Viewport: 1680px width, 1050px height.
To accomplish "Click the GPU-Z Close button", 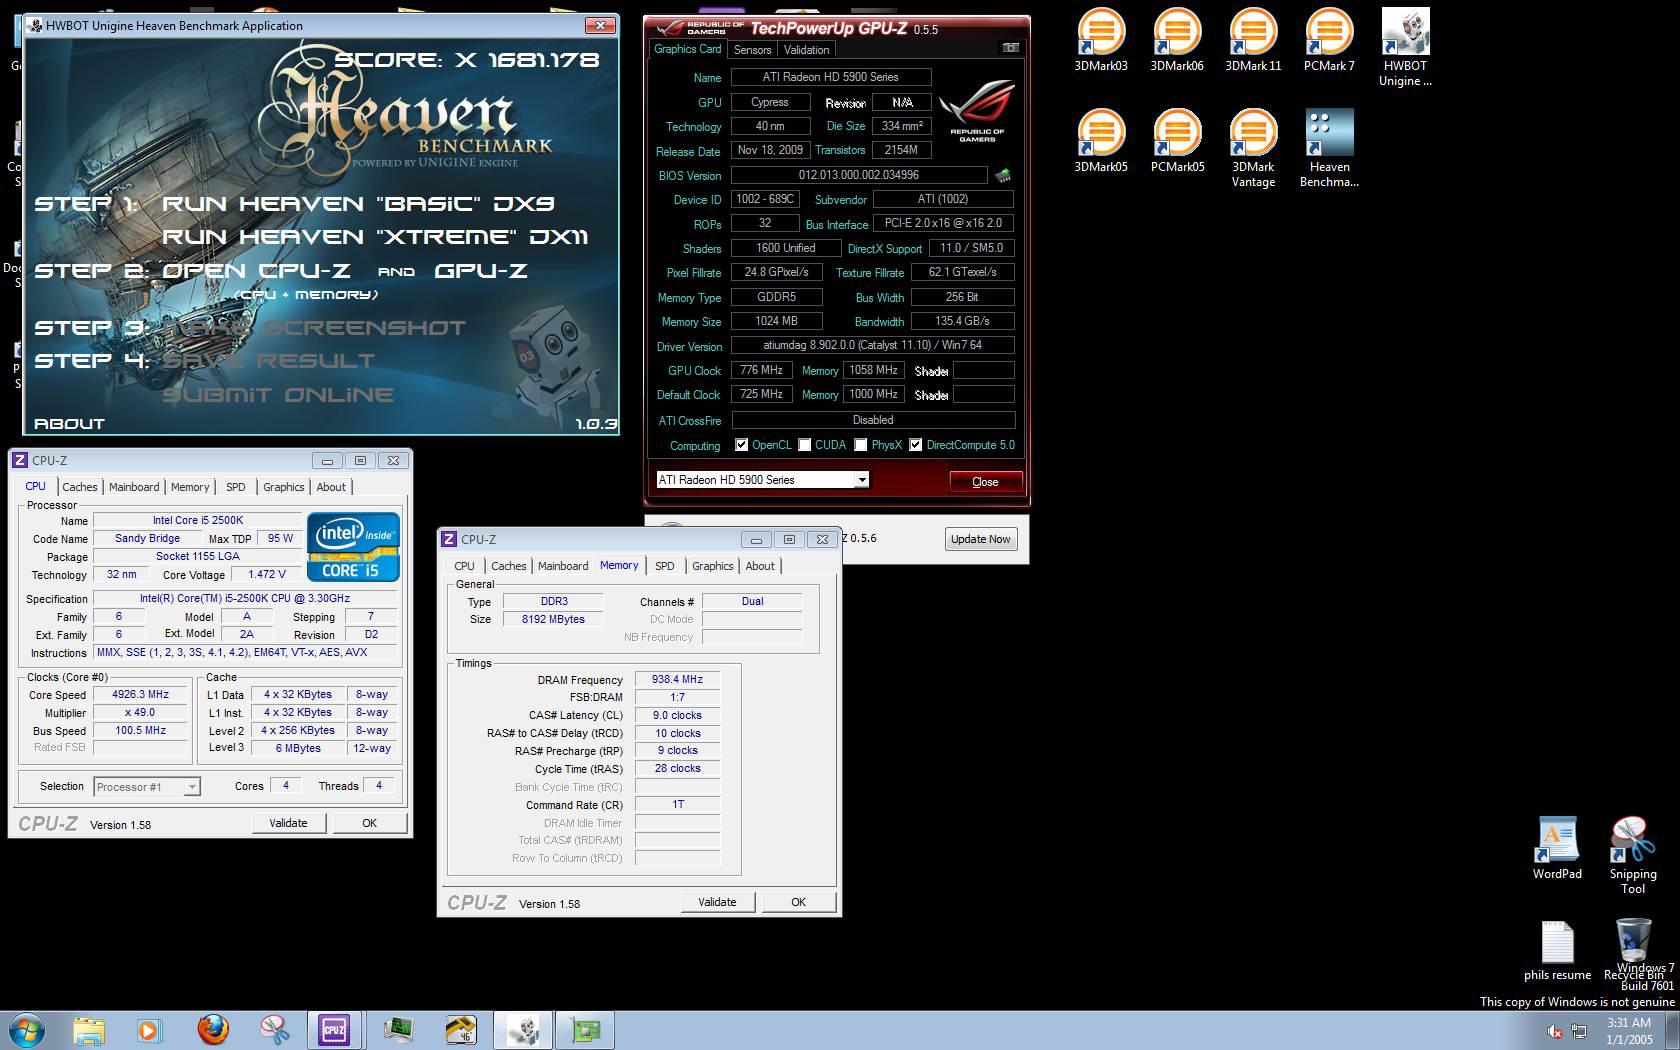I will [985, 482].
